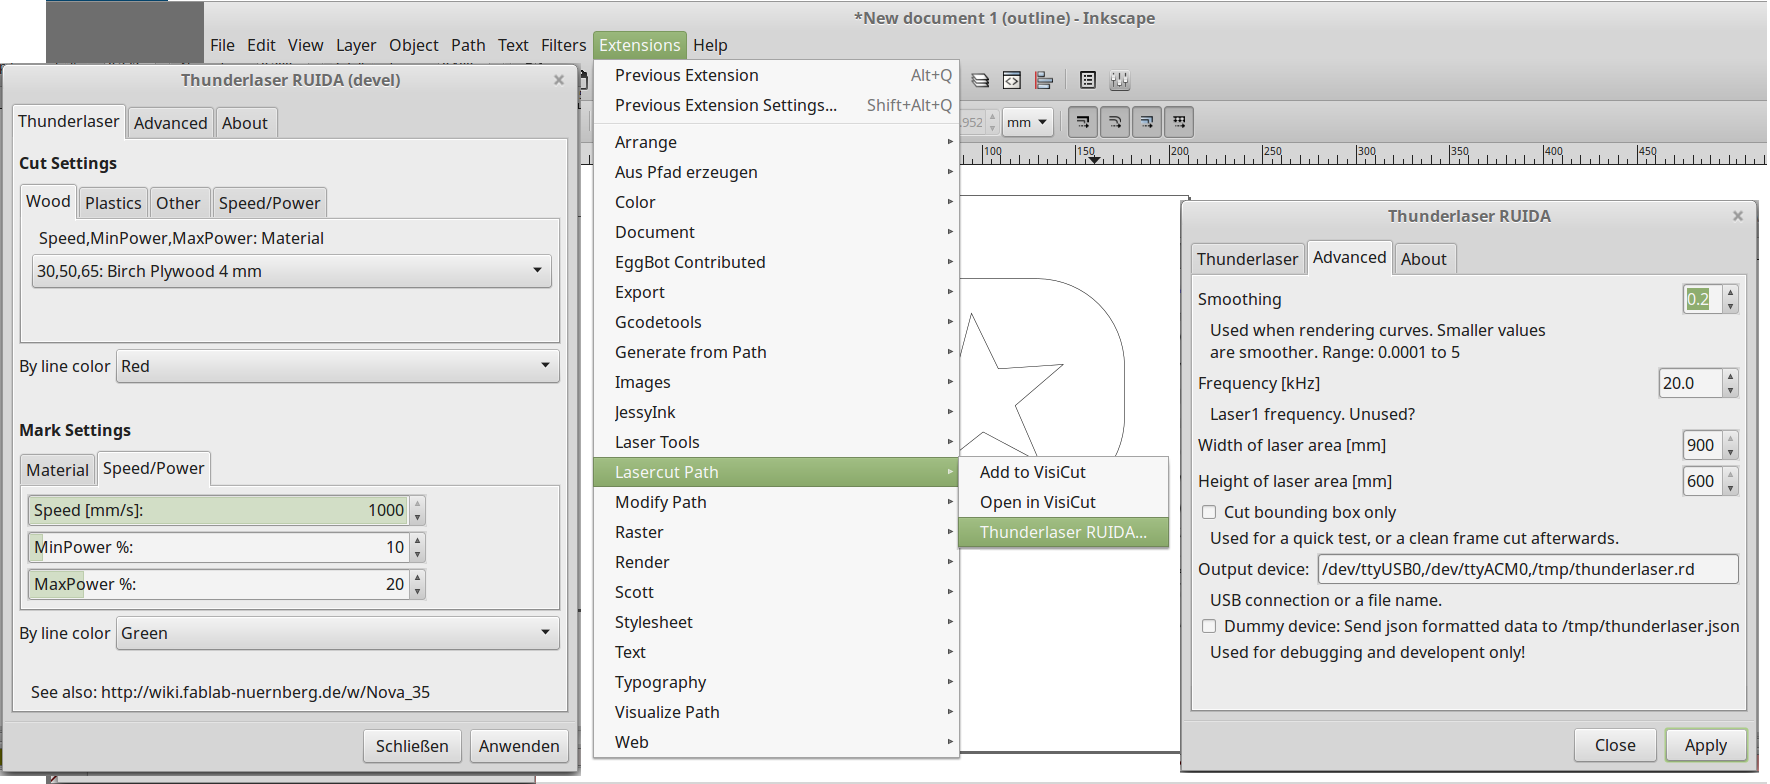Decrease Width of laser area value
Viewport: 1770px width, 784px height.
1731,452
